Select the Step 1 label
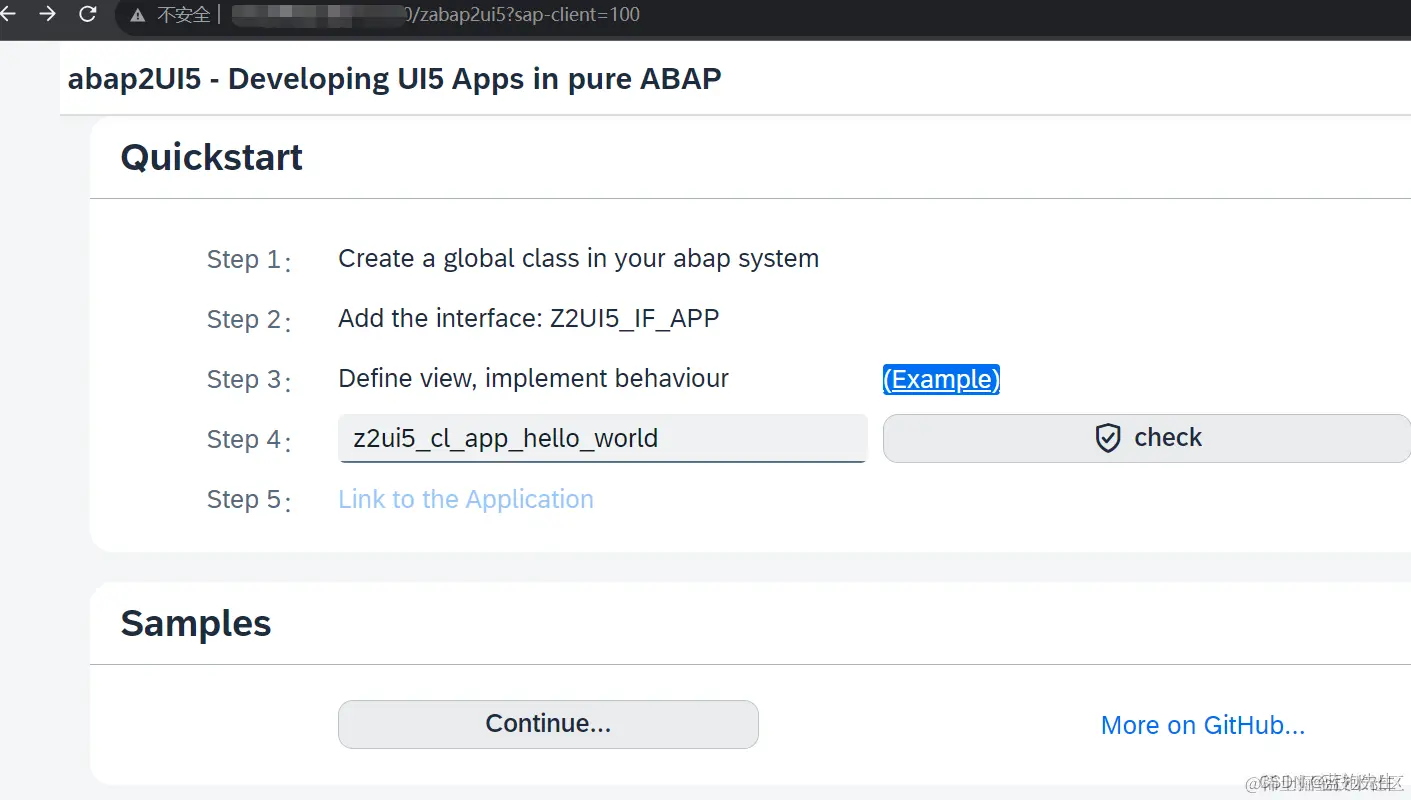Screen dimensions: 1411x800 (248, 260)
